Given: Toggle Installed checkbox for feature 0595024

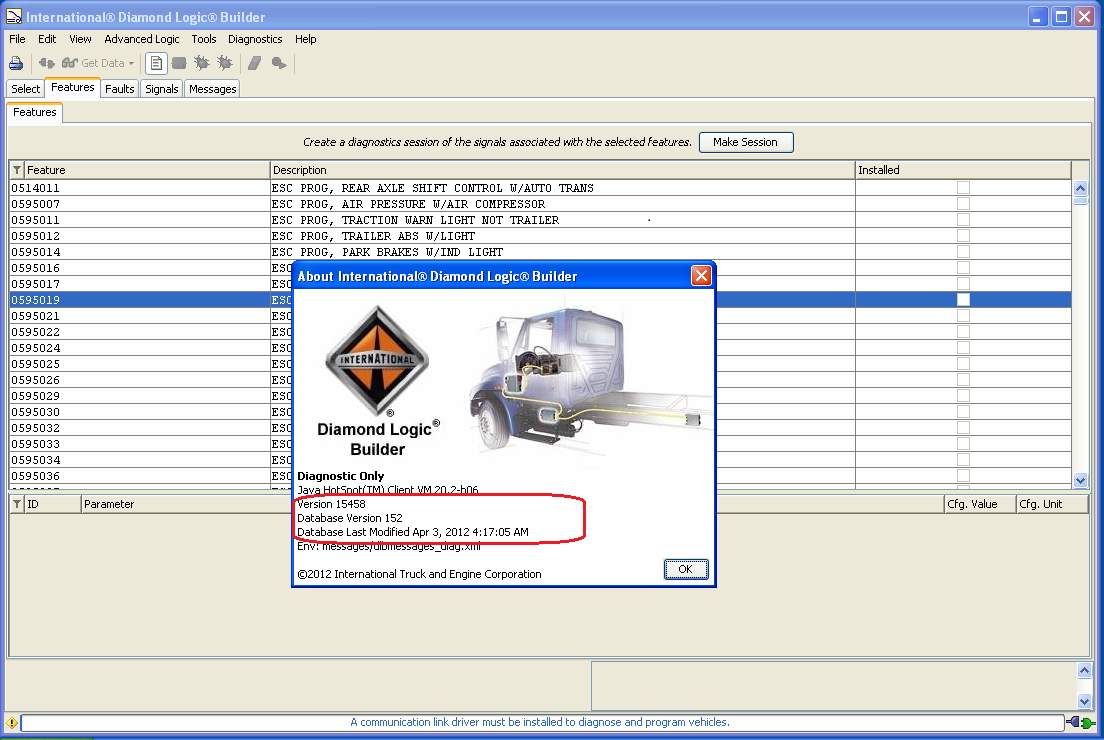Looking at the screenshot, I should click(x=963, y=348).
